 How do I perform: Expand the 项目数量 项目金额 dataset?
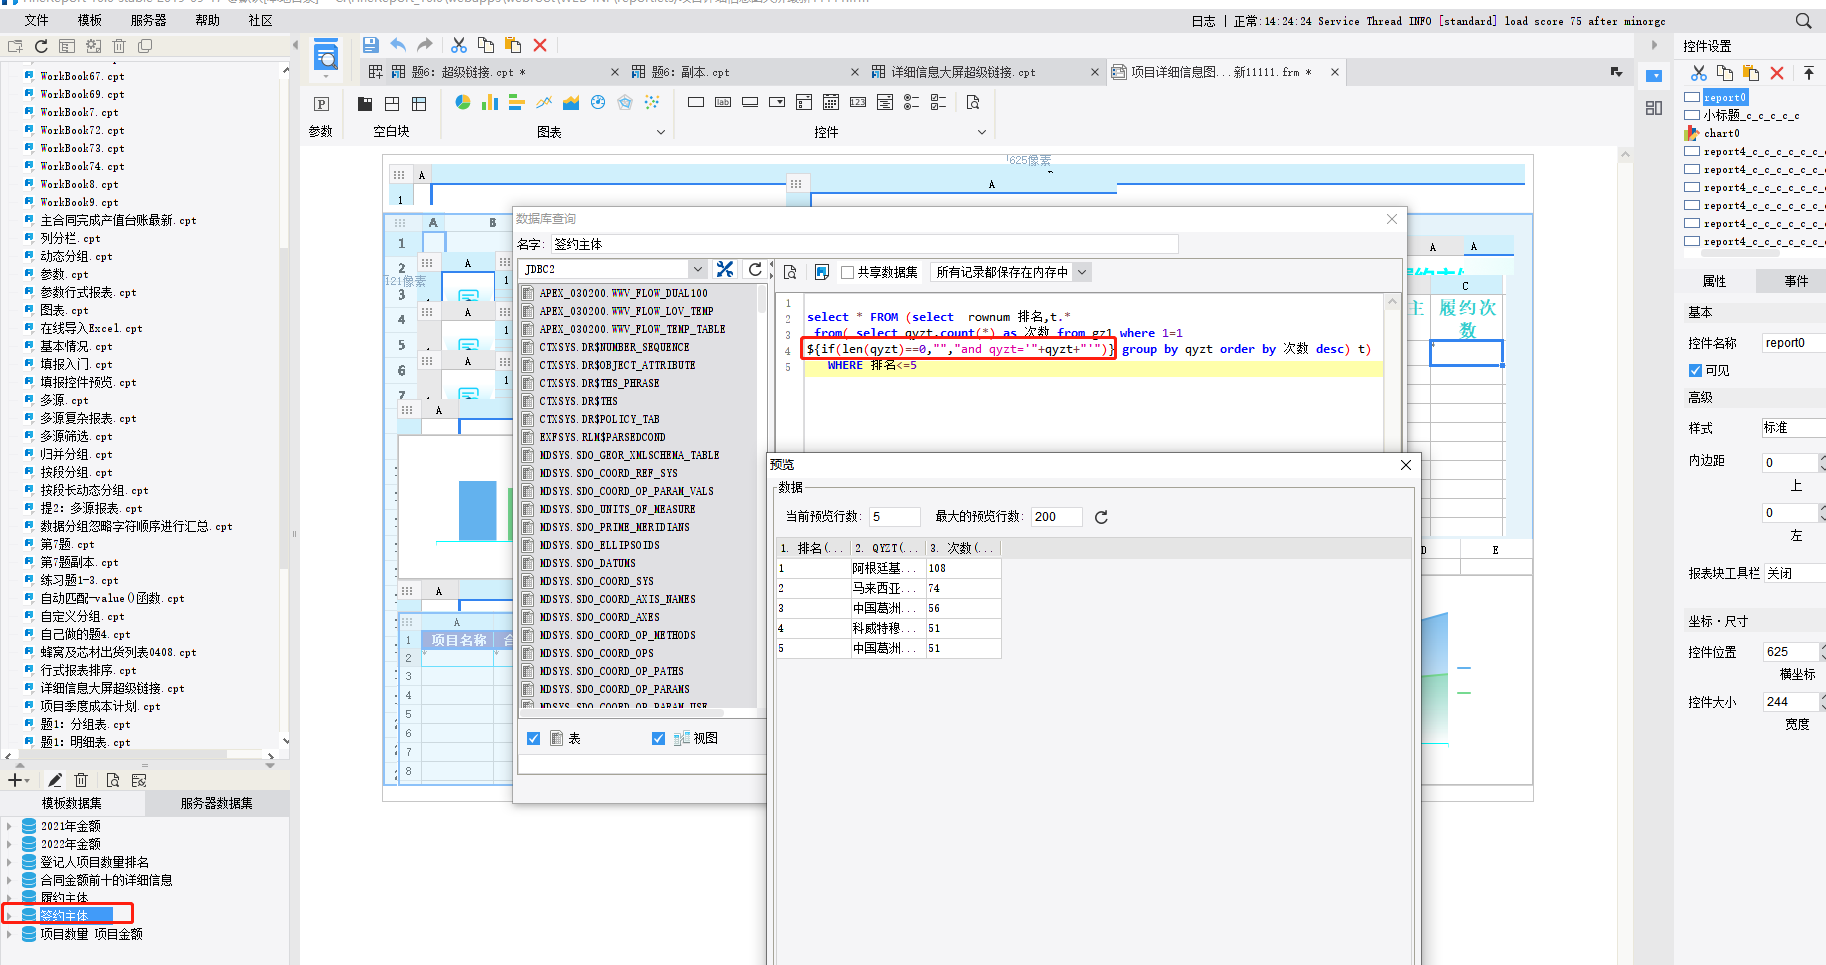pyautogui.click(x=10, y=934)
